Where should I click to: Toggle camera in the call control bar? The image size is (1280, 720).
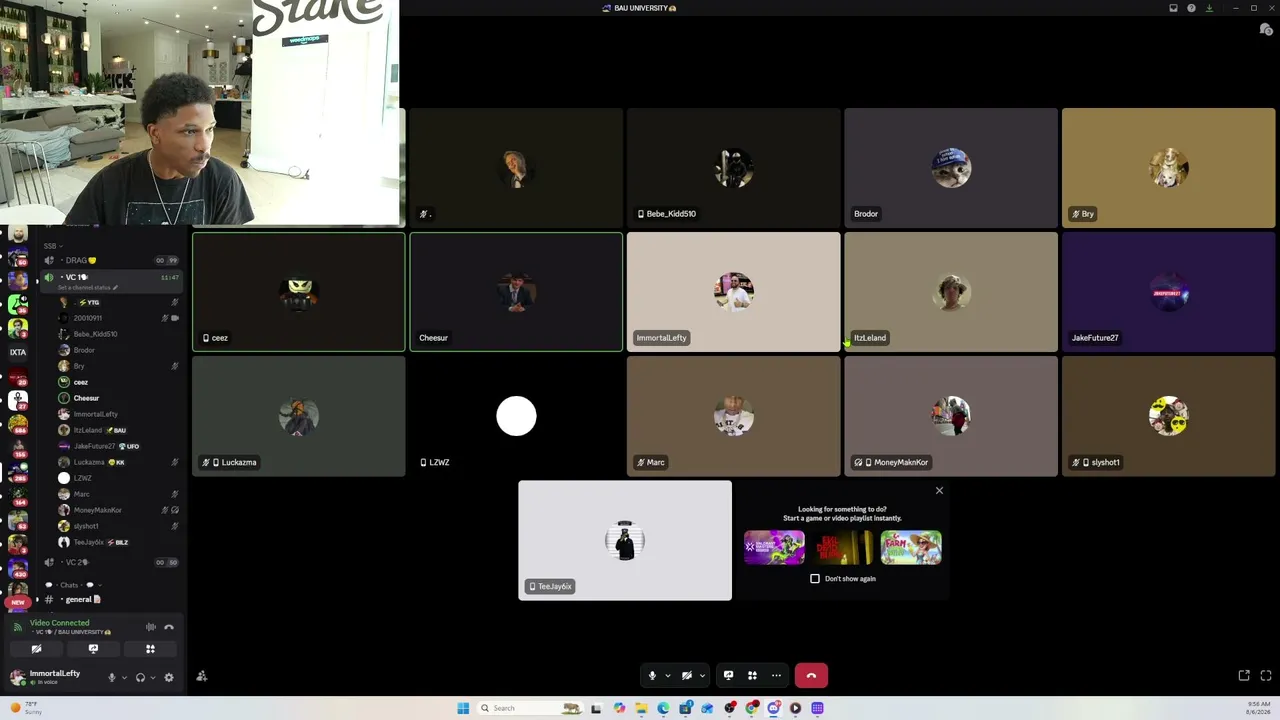coord(686,676)
